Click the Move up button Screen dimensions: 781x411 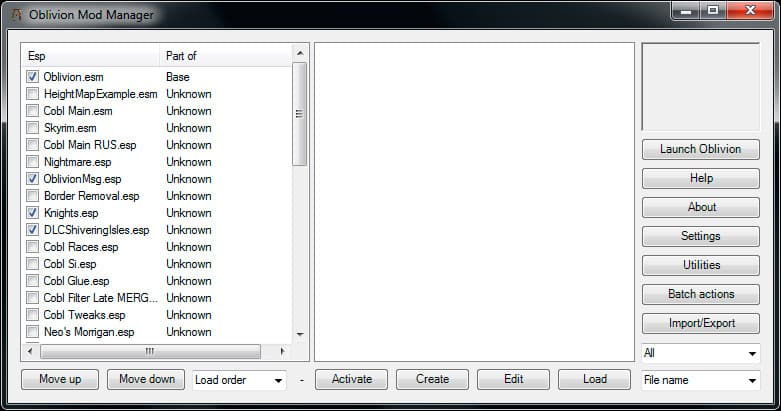(60, 380)
